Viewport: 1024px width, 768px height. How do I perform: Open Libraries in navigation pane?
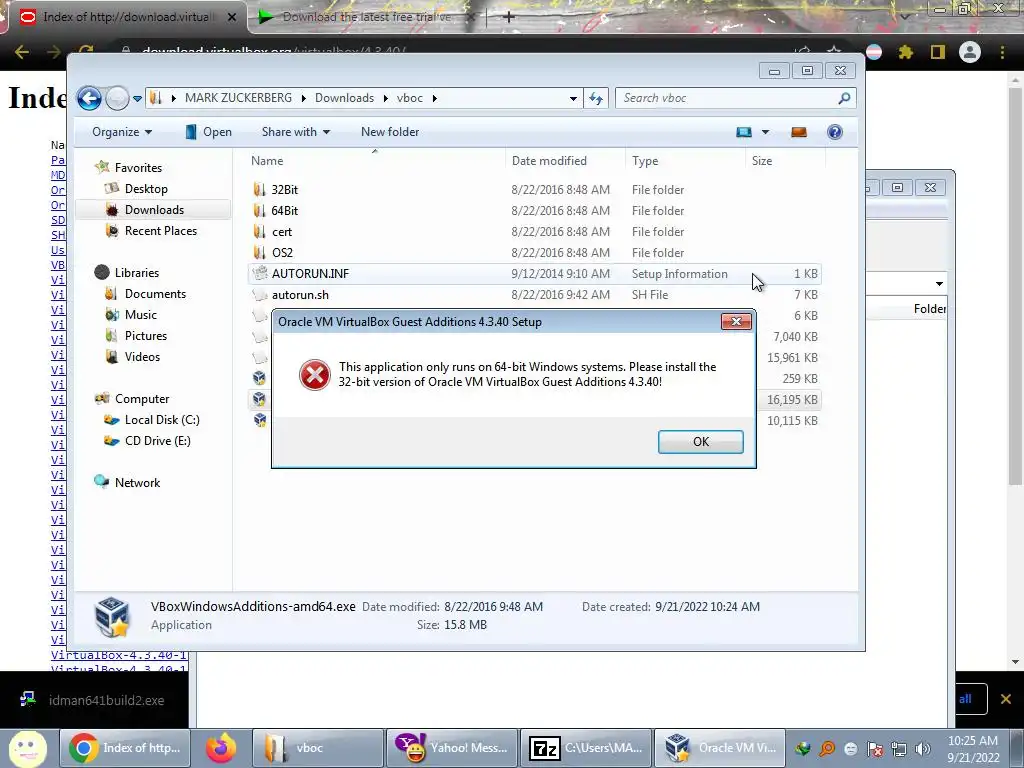(x=136, y=273)
